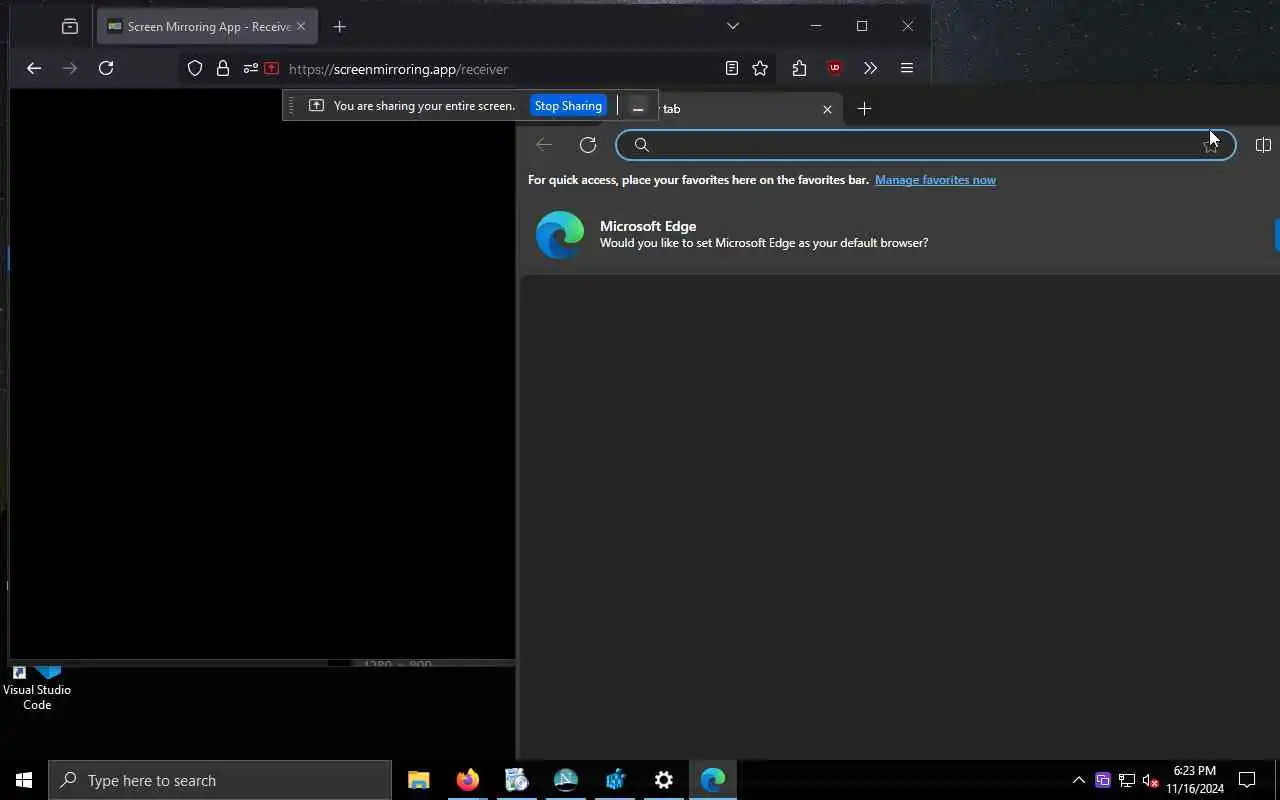Viewport: 1280px width, 800px height.
Task: Open the notification center icon
Action: [x=1247, y=780]
